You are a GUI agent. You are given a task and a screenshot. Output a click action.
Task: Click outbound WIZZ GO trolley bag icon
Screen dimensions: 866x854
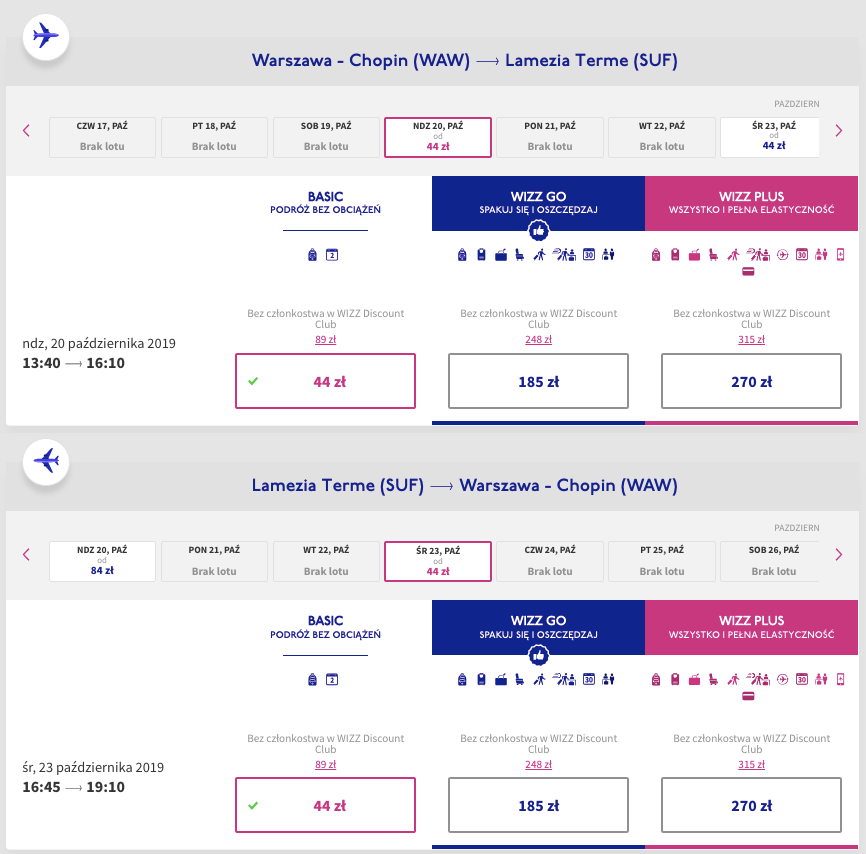(x=482, y=255)
